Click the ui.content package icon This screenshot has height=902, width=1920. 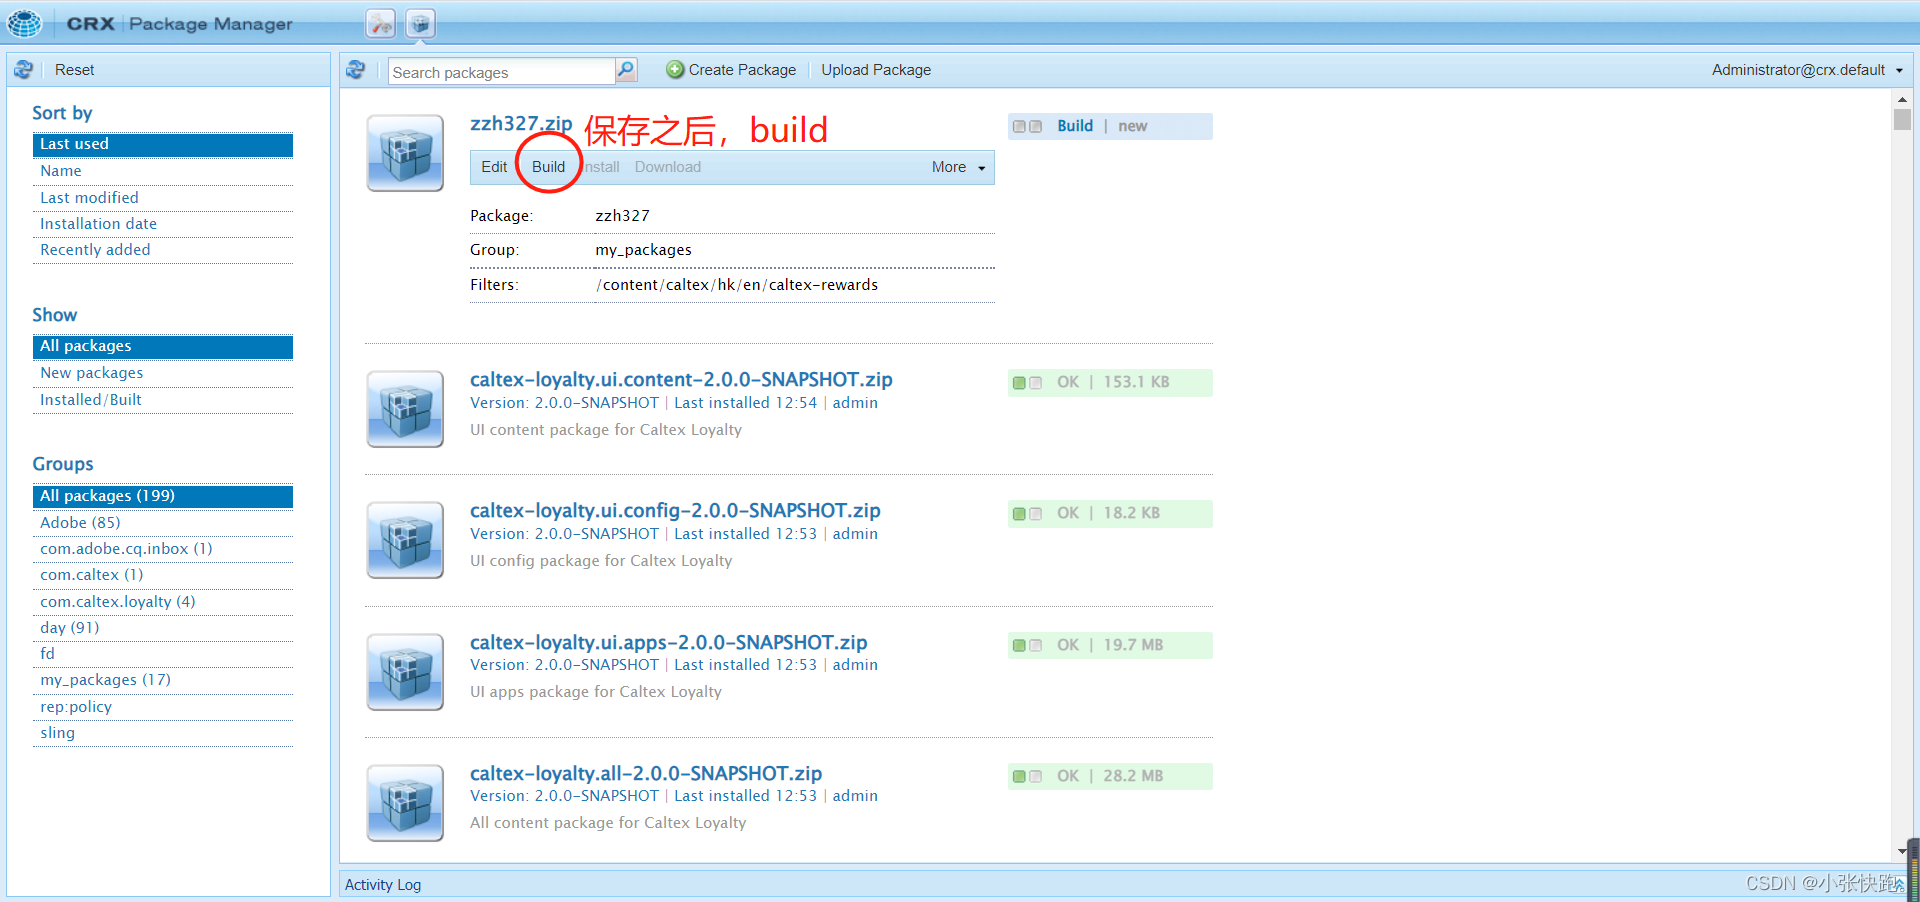point(405,409)
